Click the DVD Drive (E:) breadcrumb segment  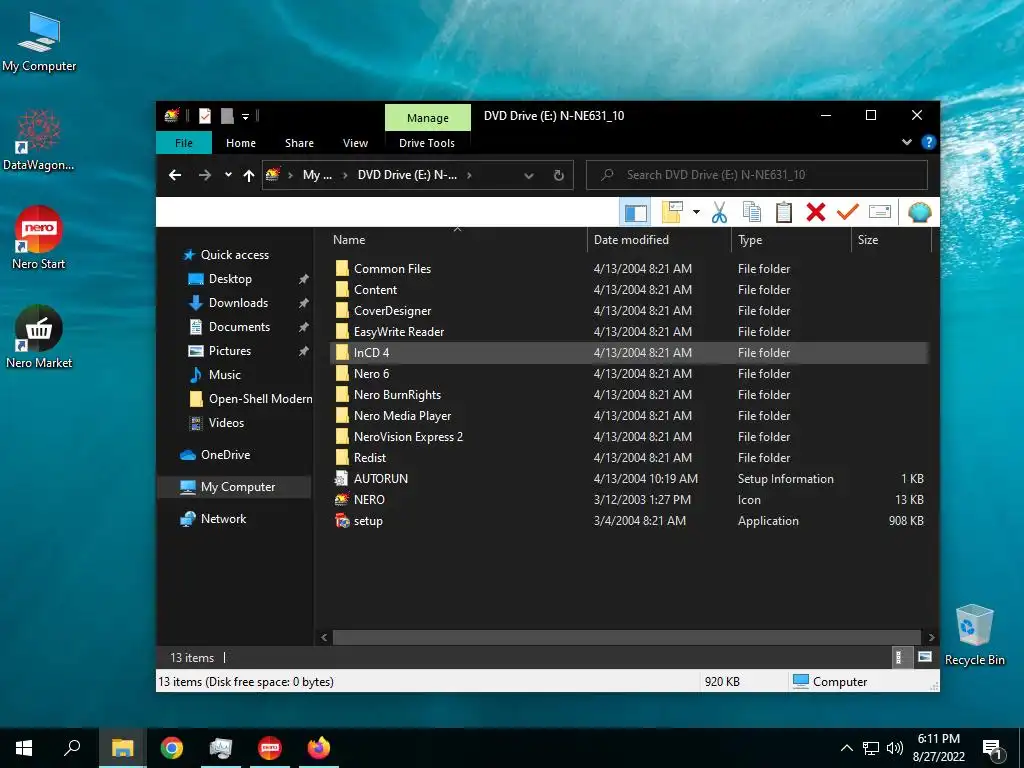point(408,174)
